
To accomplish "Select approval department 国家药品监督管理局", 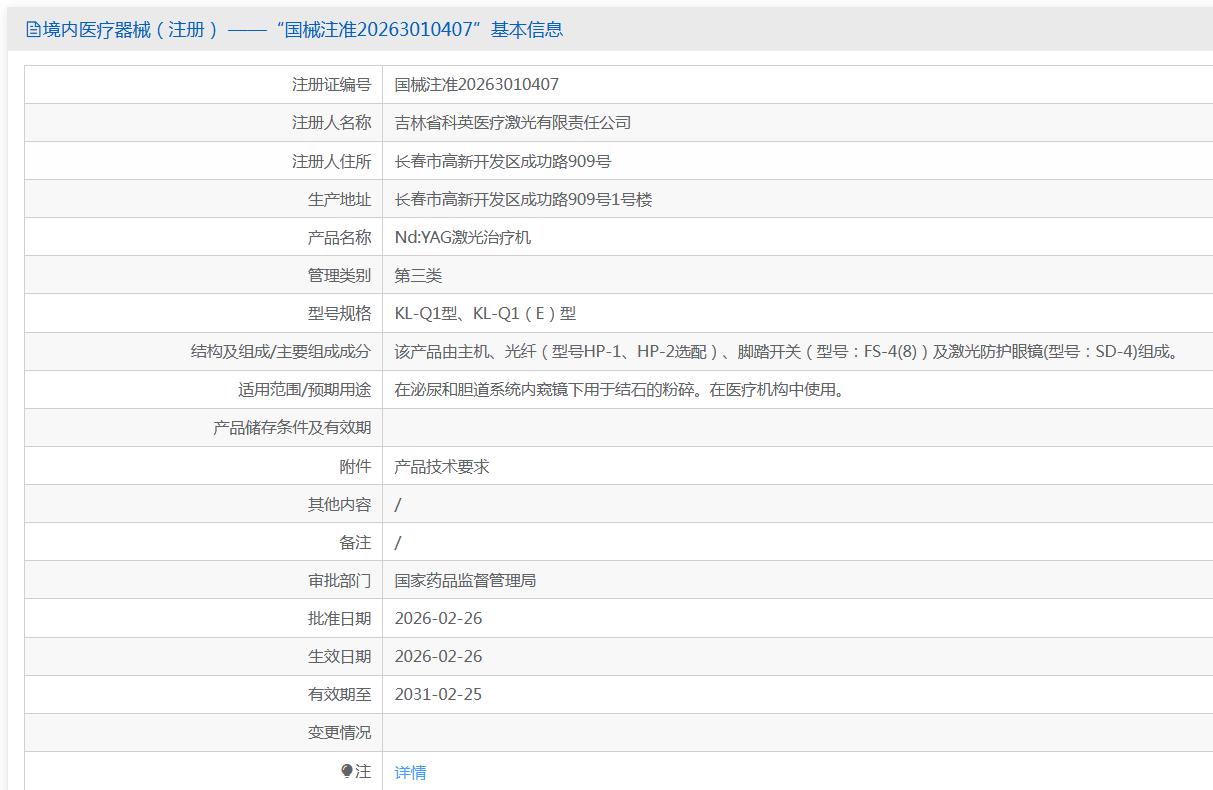I will click(x=465, y=580).
